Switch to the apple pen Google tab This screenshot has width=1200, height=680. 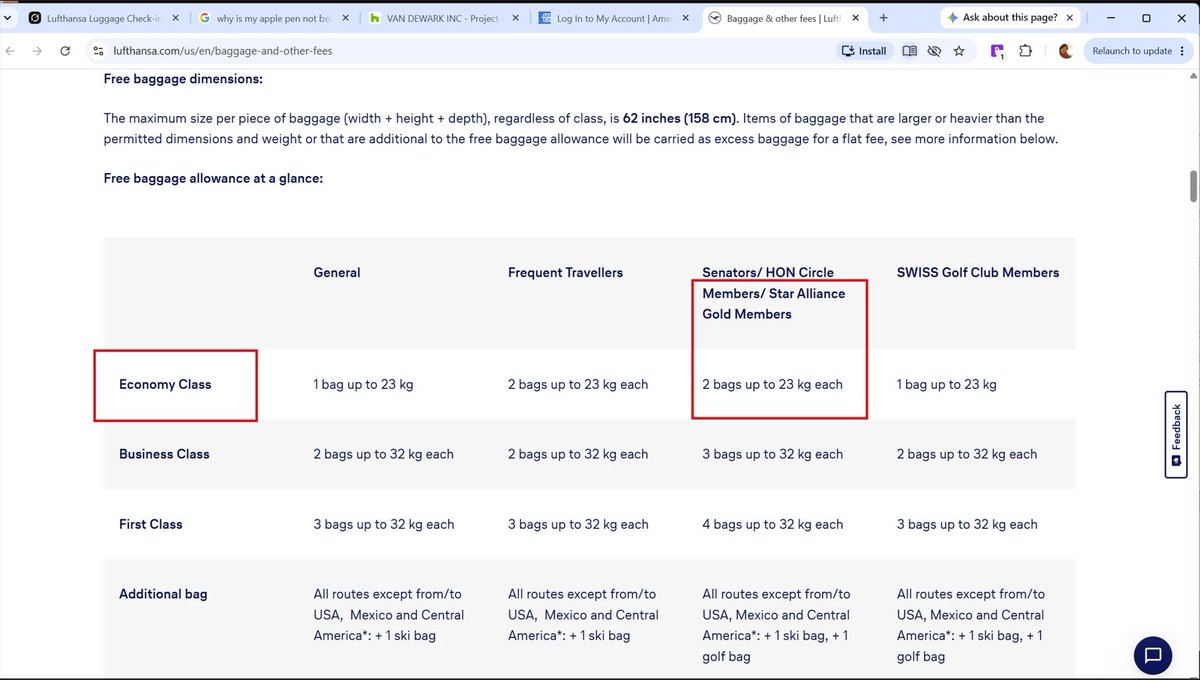click(275, 18)
